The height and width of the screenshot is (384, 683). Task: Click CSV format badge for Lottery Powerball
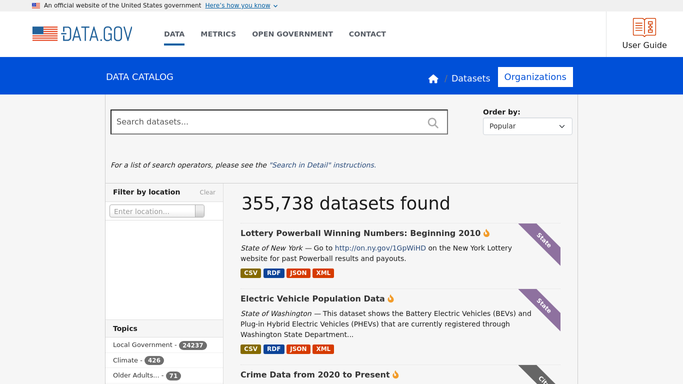[250, 273]
